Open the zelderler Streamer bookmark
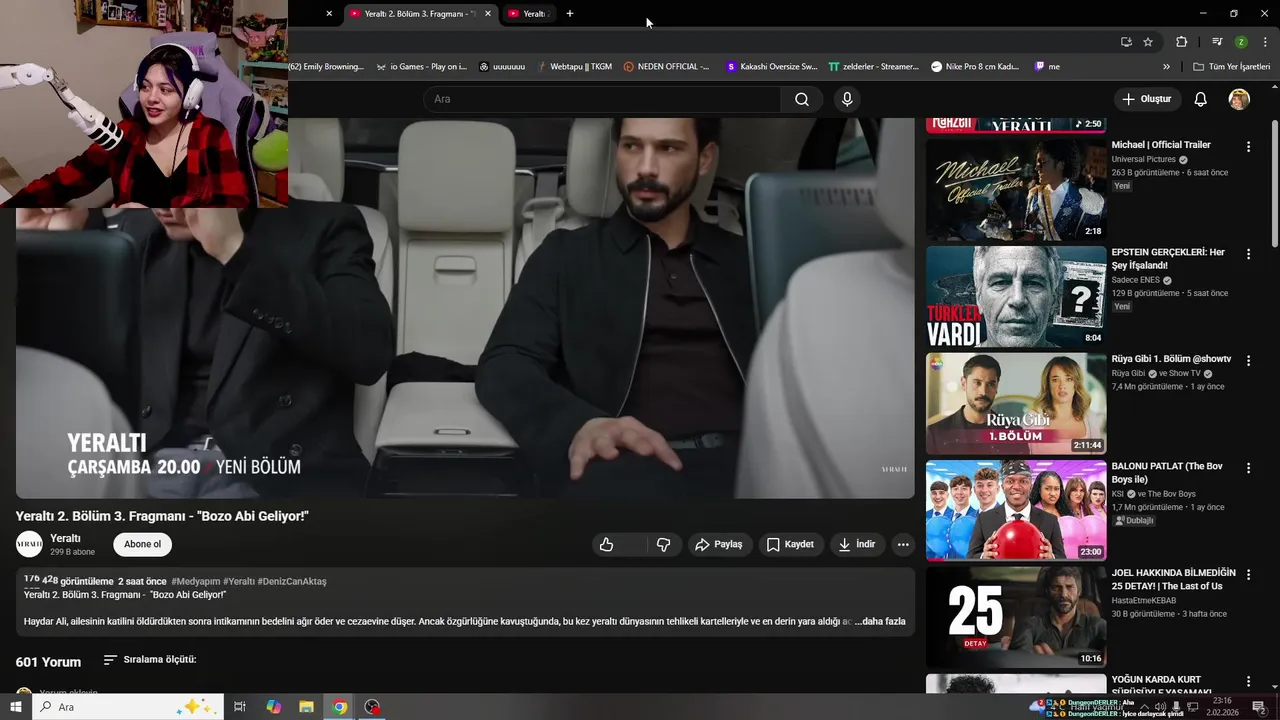The width and height of the screenshot is (1280, 720). [x=874, y=67]
